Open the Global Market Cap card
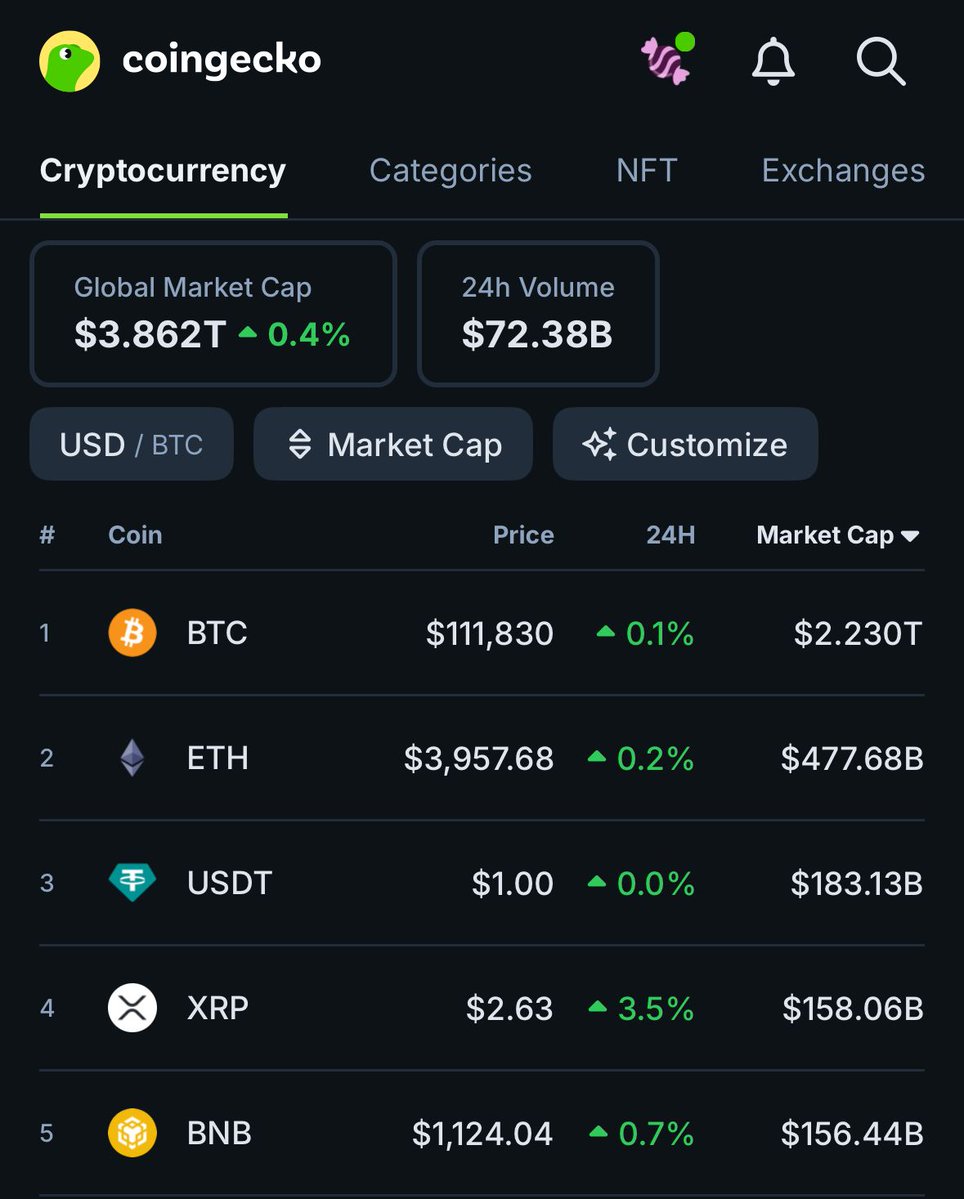 (x=213, y=313)
